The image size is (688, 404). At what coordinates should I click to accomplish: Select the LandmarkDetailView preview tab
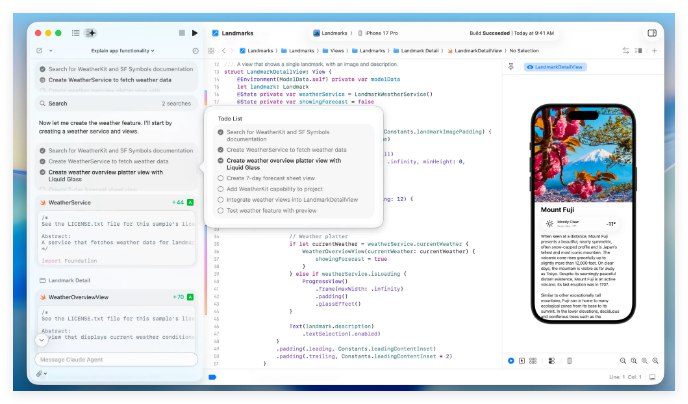click(555, 67)
